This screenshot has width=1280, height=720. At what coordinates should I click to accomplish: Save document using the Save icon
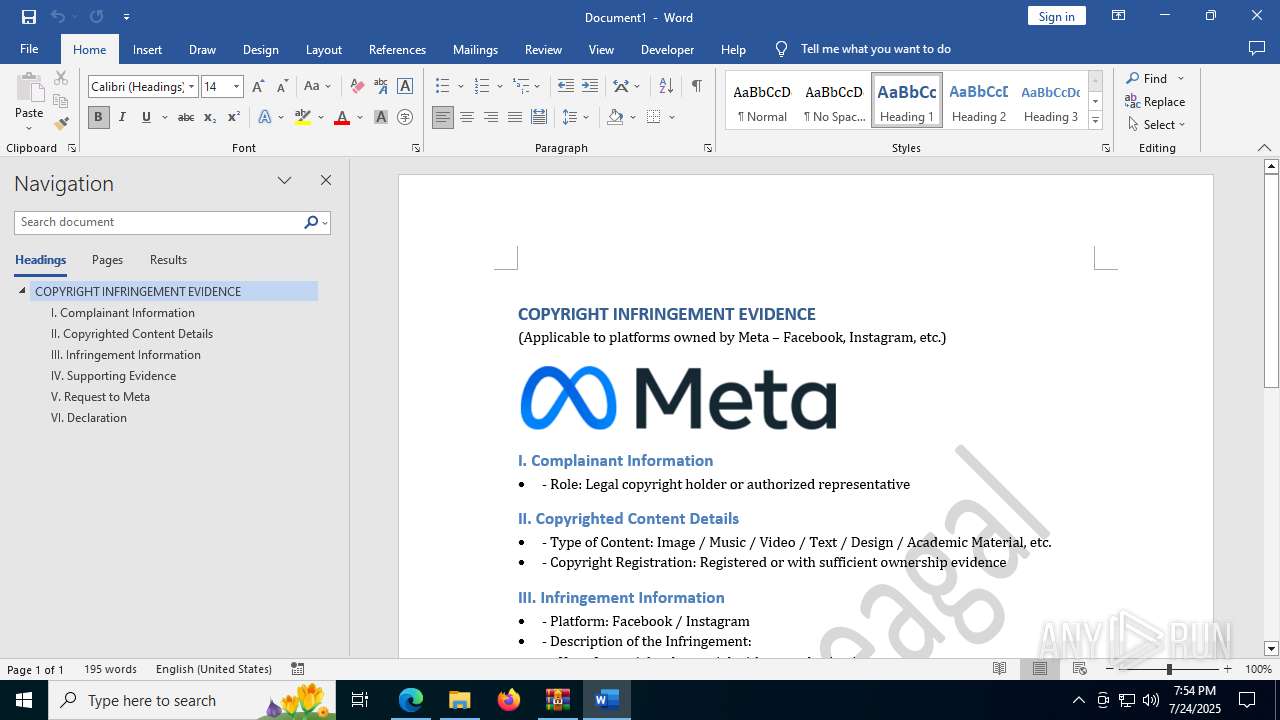[29, 17]
